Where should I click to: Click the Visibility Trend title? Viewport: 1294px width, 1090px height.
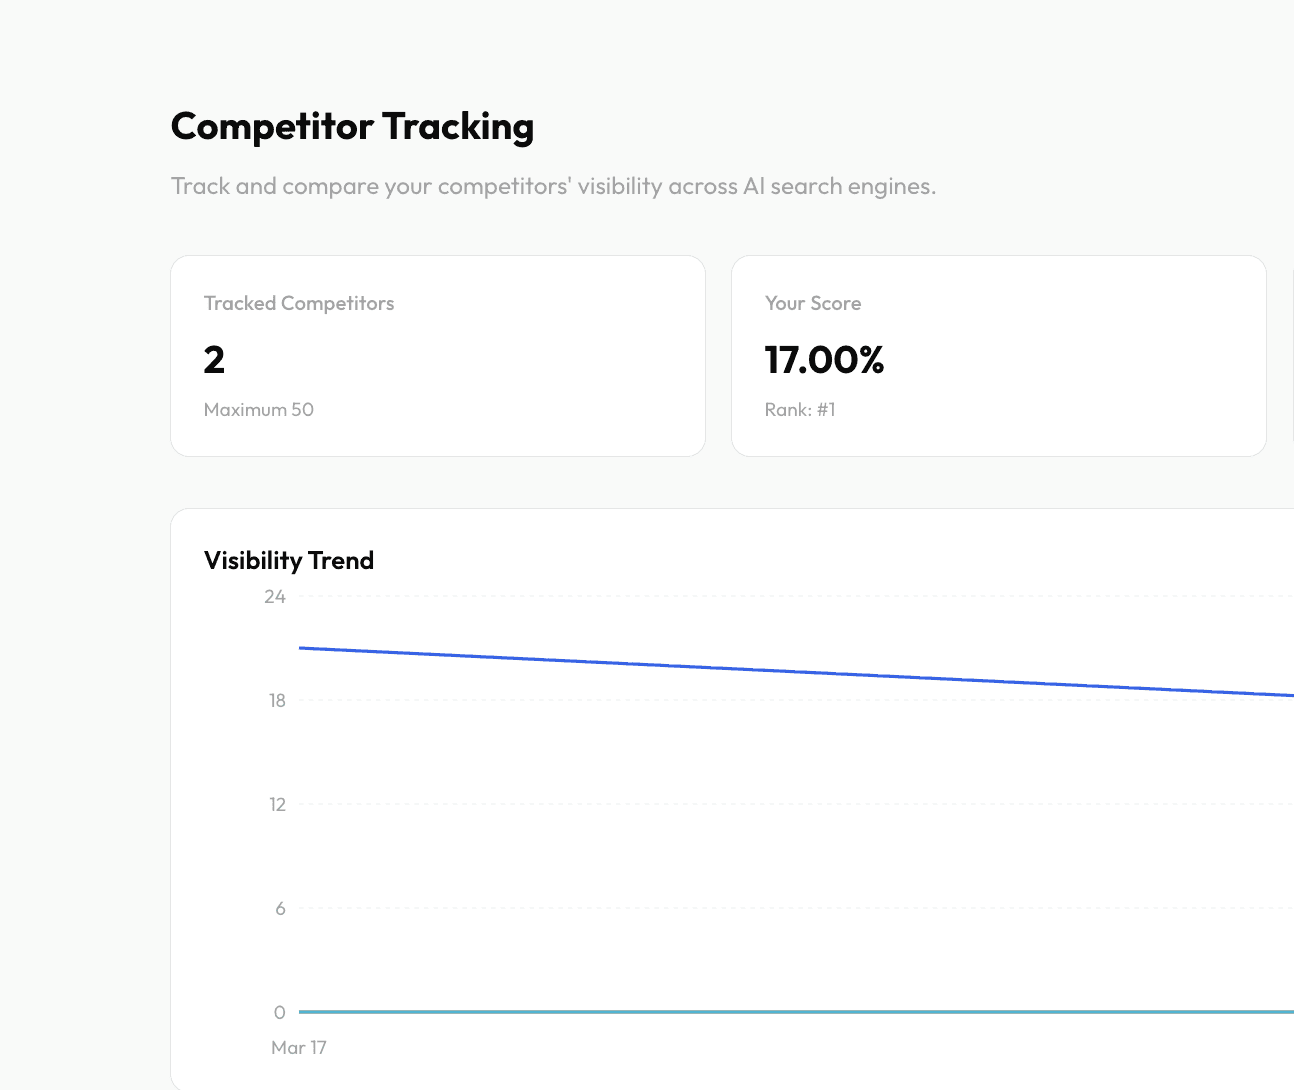(289, 560)
